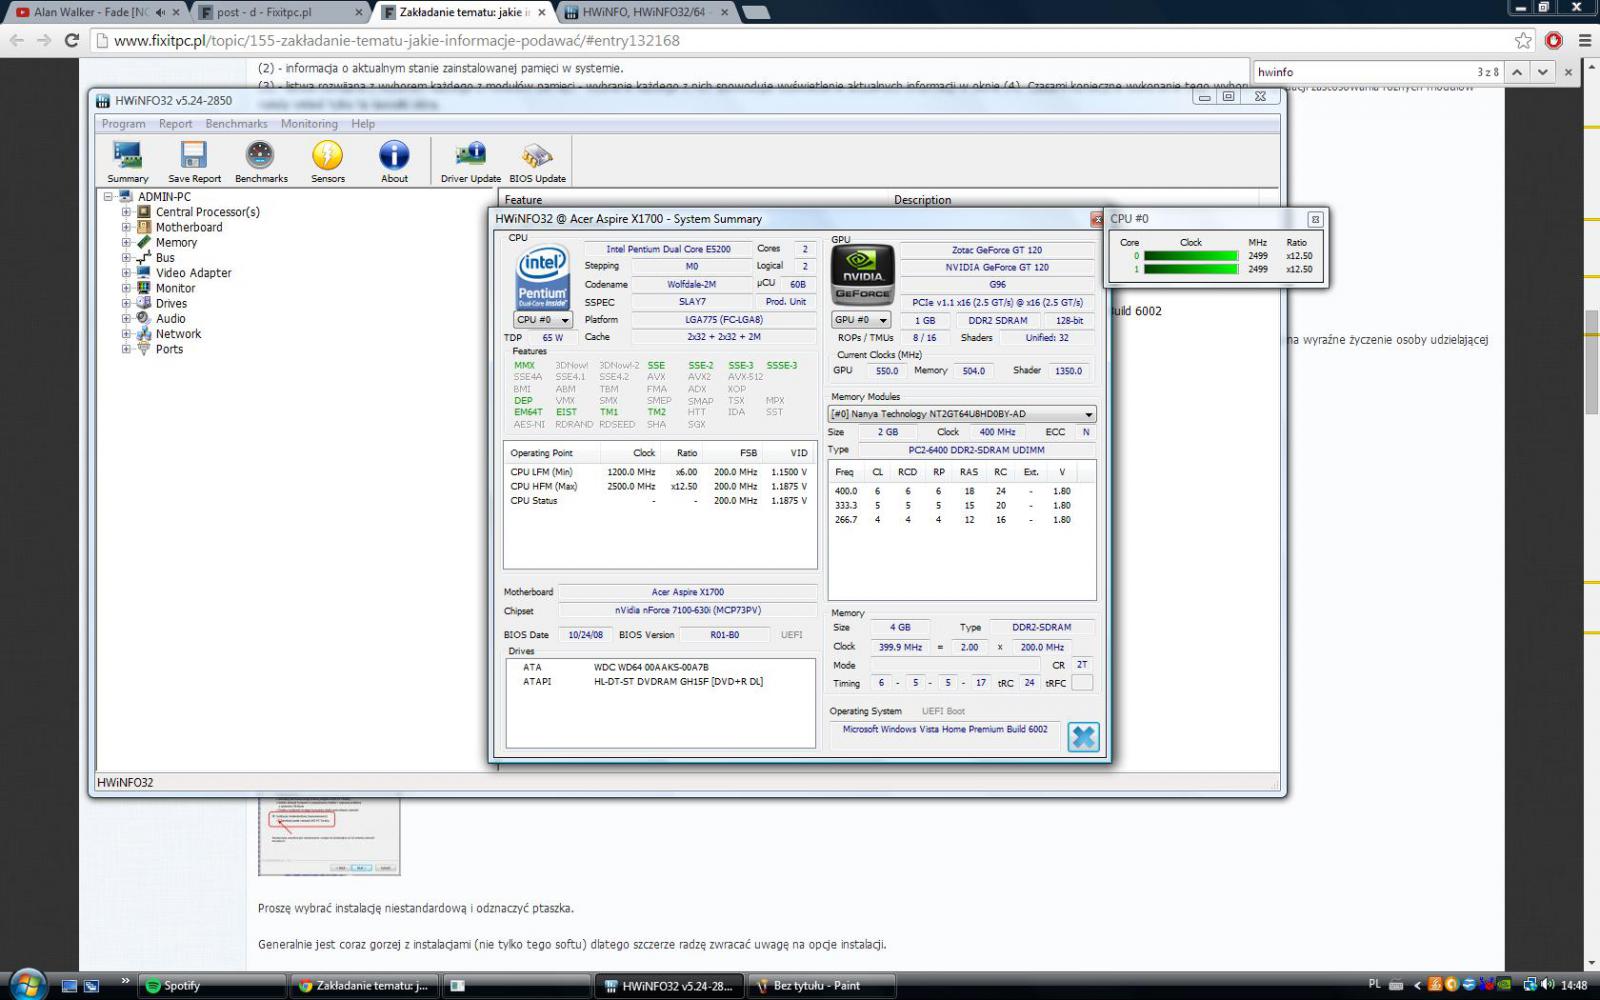Expand the Motherboard tree node
This screenshot has width=1600, height=1000.
coord(126,227)
